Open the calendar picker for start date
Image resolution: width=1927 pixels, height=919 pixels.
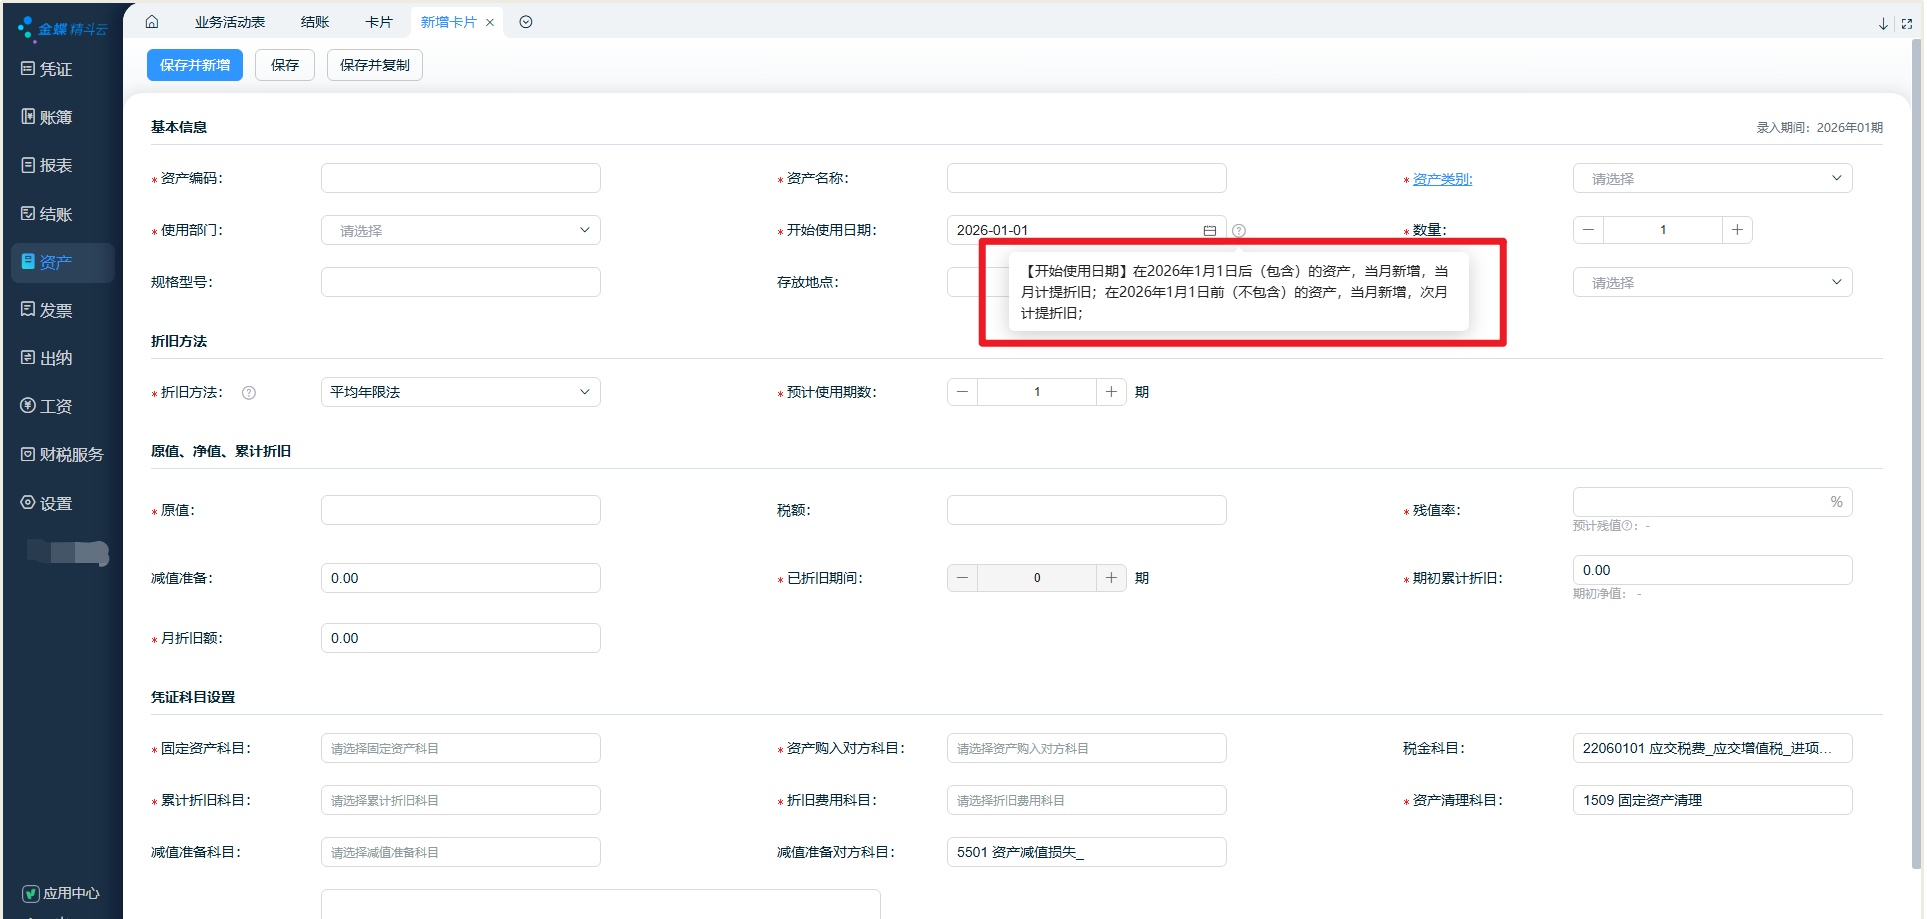click(x=1209, y=230)
